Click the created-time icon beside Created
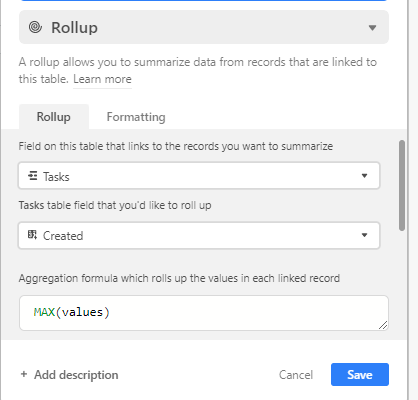Screen dimensions: 418x400 click(32, 235)
